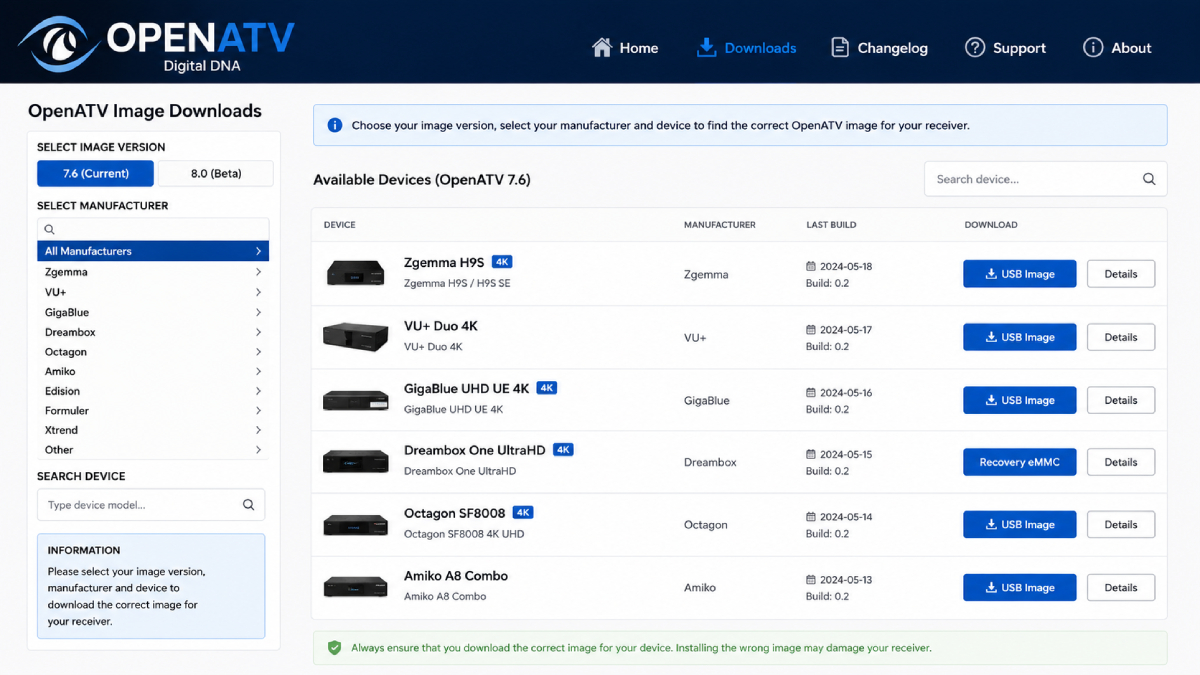Click the calendar icon beside 2024-05-16
The image size is (1200, 675).
pyautogui.click(x=811, y=393)
